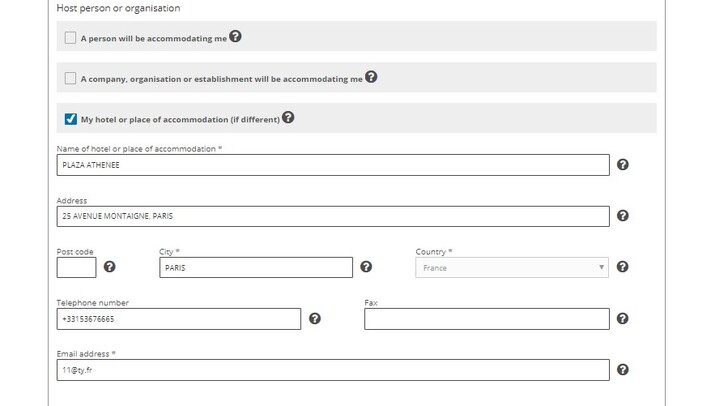728x406 pixels.
Task: Open help for company or organisation option
Action: (371, 77)
